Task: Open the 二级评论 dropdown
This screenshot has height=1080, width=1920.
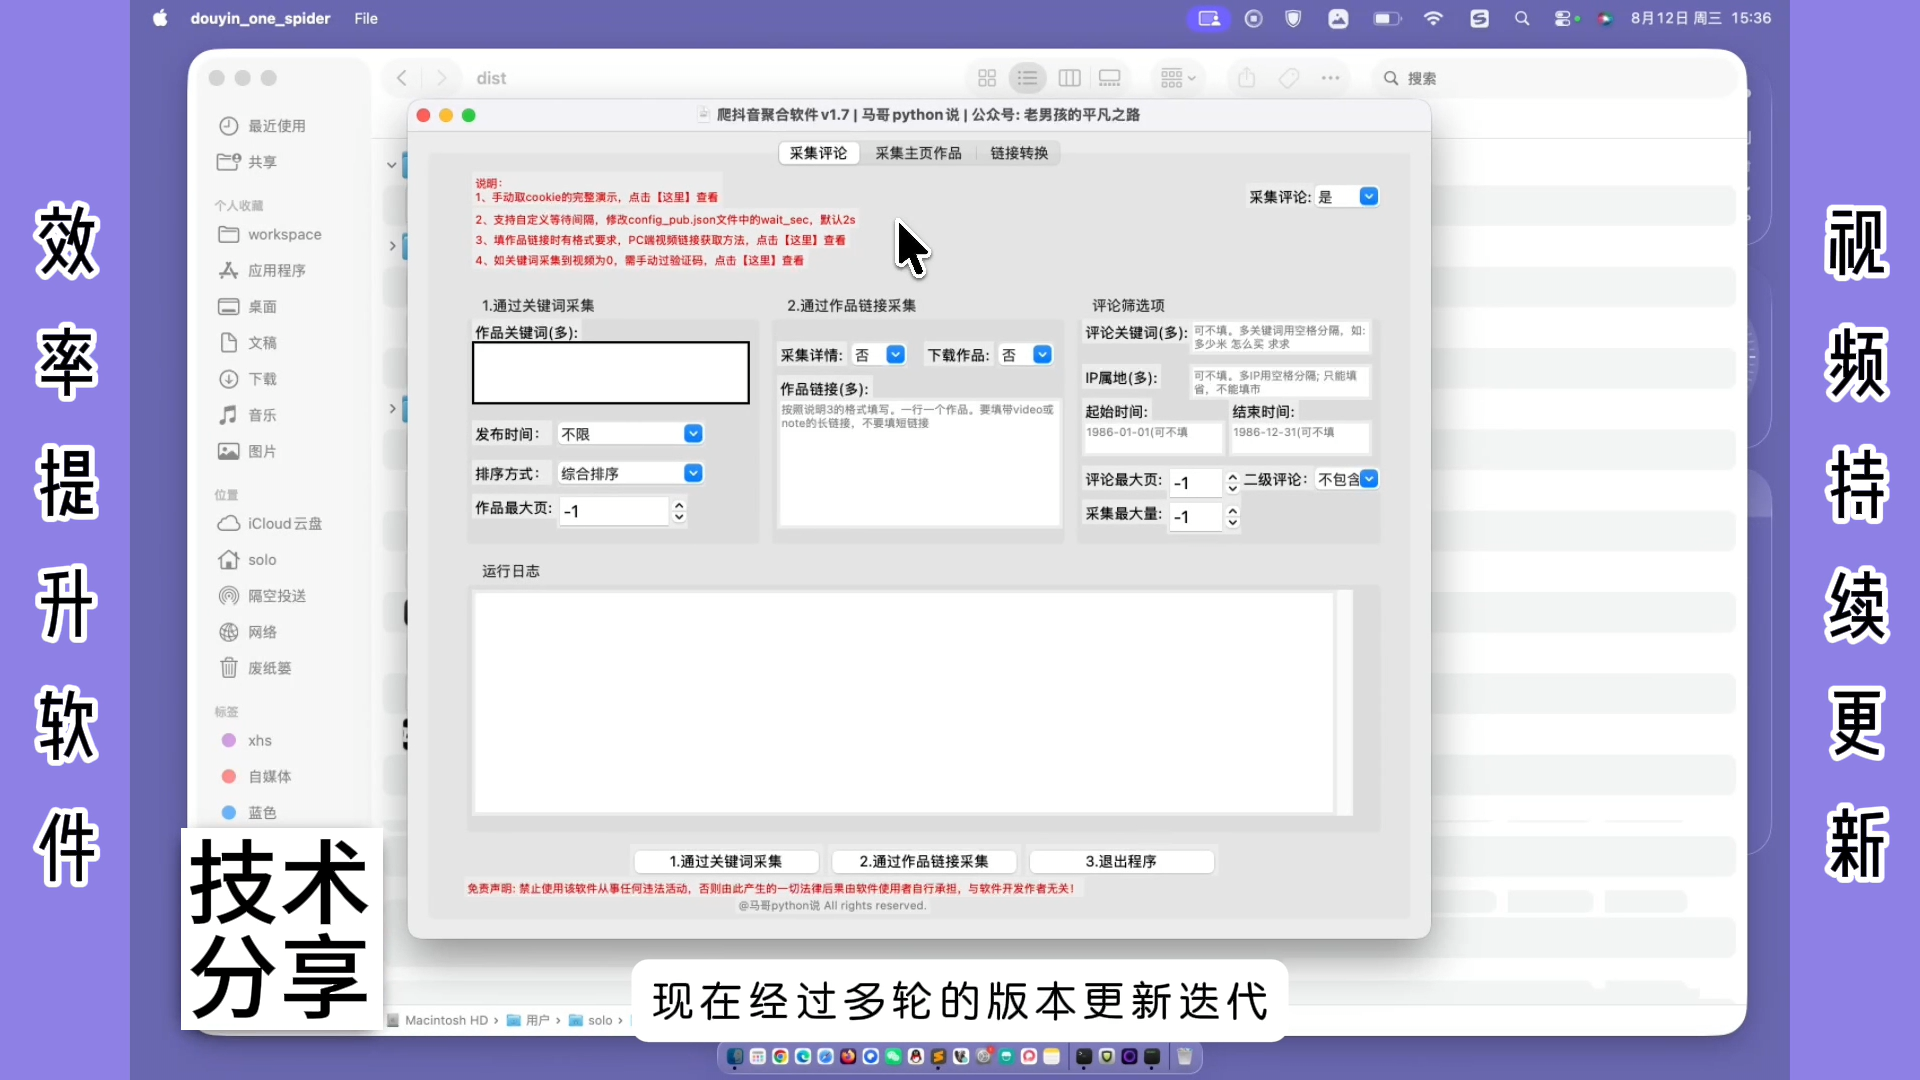Action: [1347, 479]
